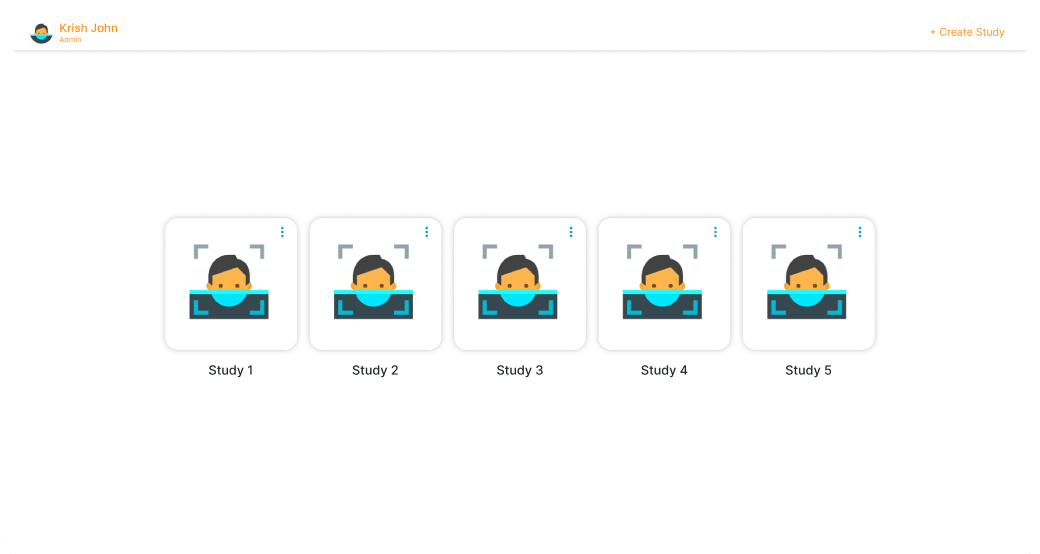
Task: Click the Krish John avatar icon
Action: 41,33
